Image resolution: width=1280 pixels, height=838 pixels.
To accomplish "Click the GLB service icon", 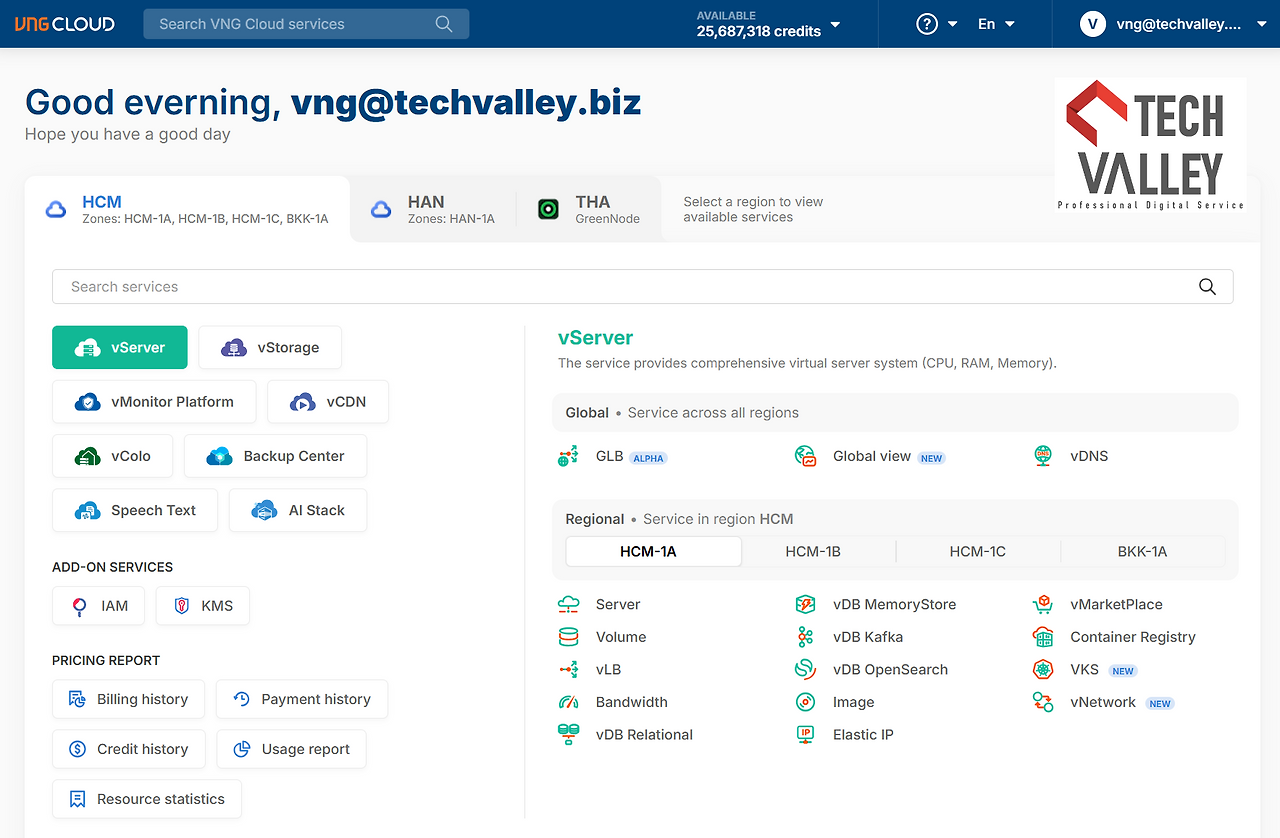I will tap(568, 457).
